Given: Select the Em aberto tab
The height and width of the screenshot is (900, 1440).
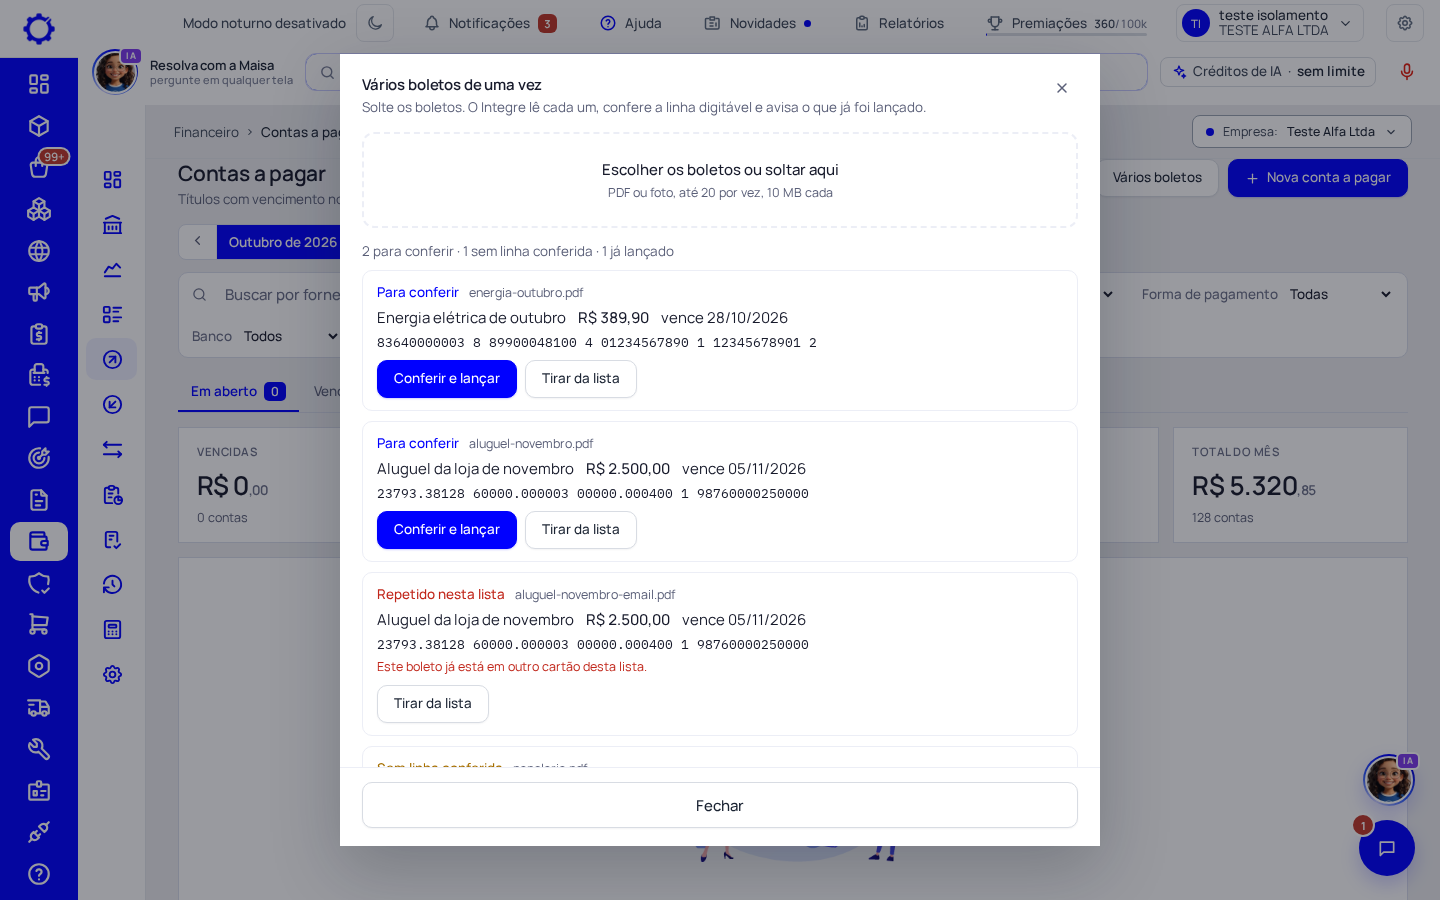Looking at the screenshot, I should 238,392.
